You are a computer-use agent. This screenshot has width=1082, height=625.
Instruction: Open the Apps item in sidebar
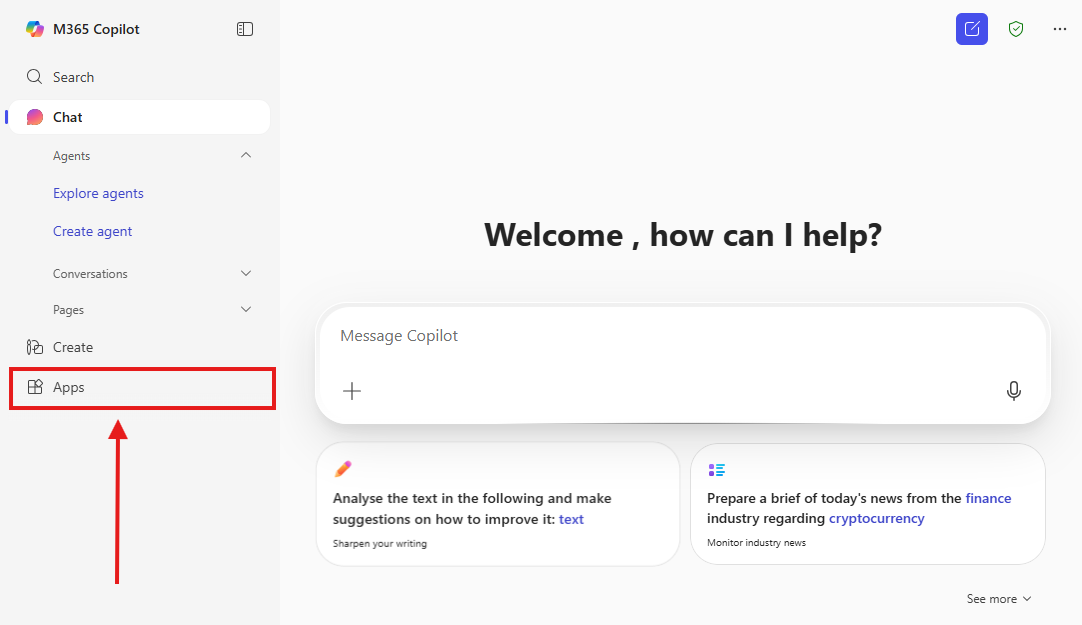tap(68, 387)
